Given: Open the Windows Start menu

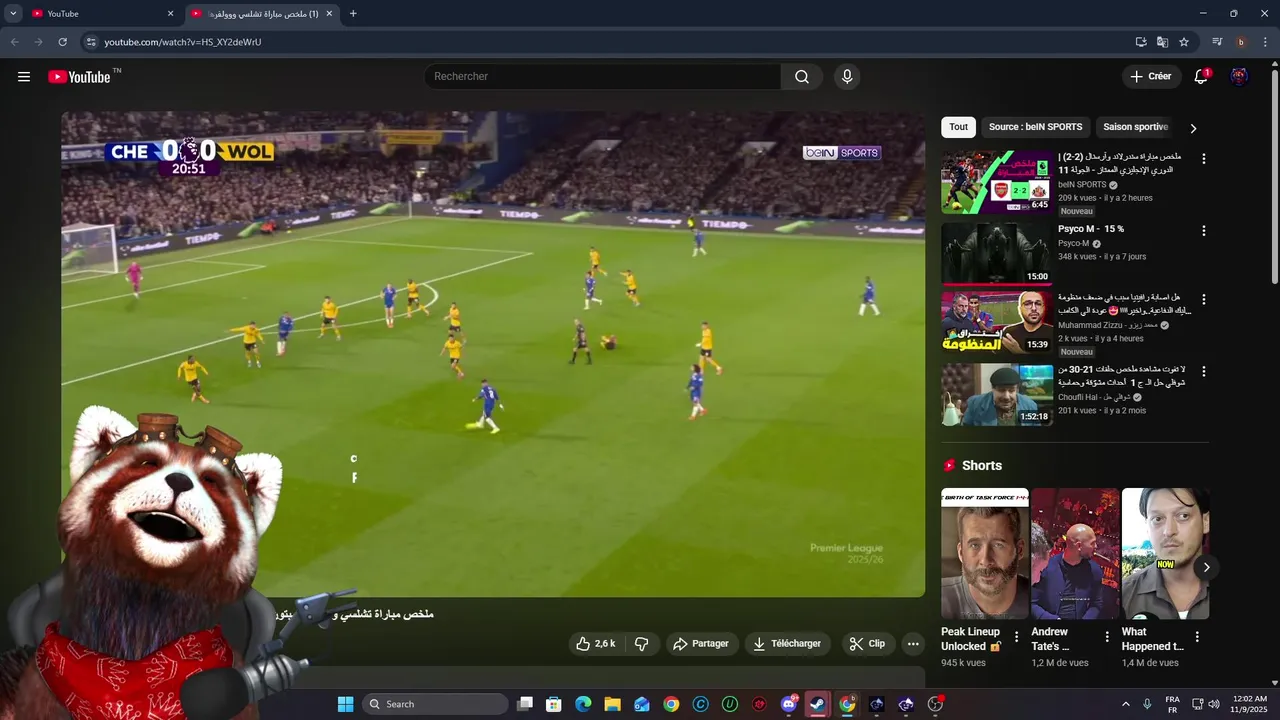Looking at the screenshot, I should pos(345,704).
